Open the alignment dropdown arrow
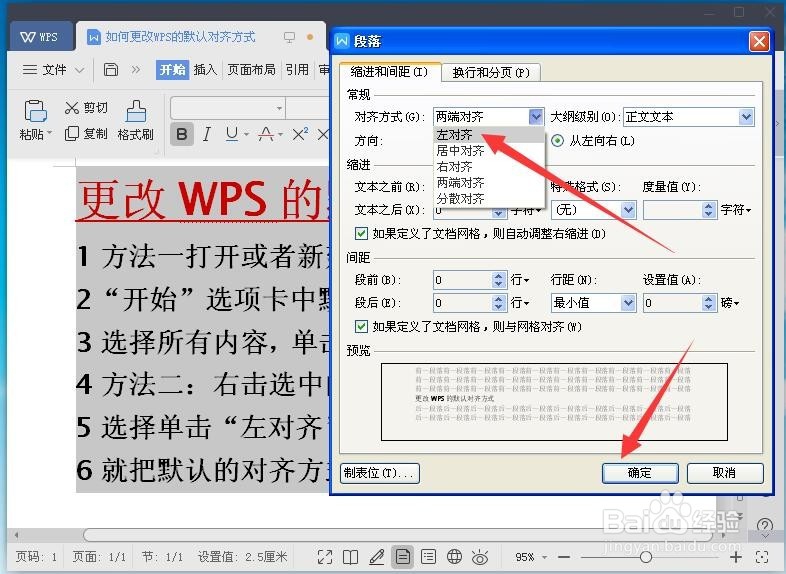The width and height of the screenshot is (786, 574). click(x=536, y=117)
